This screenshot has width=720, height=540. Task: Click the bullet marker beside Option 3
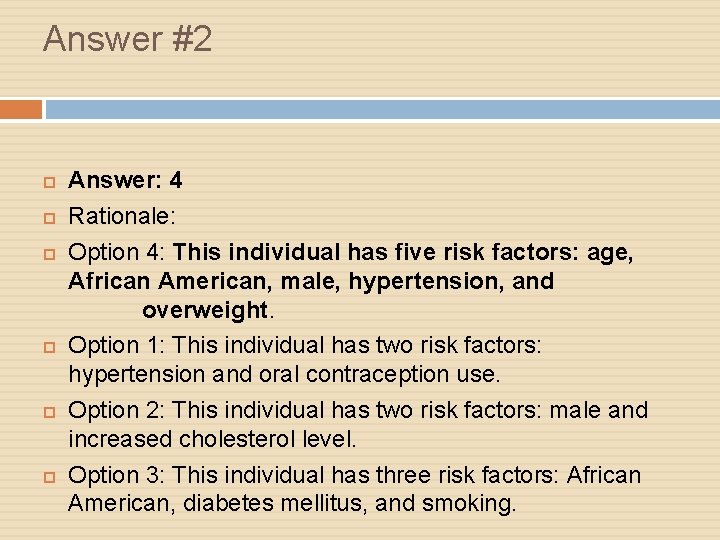[x=50, y=478]
